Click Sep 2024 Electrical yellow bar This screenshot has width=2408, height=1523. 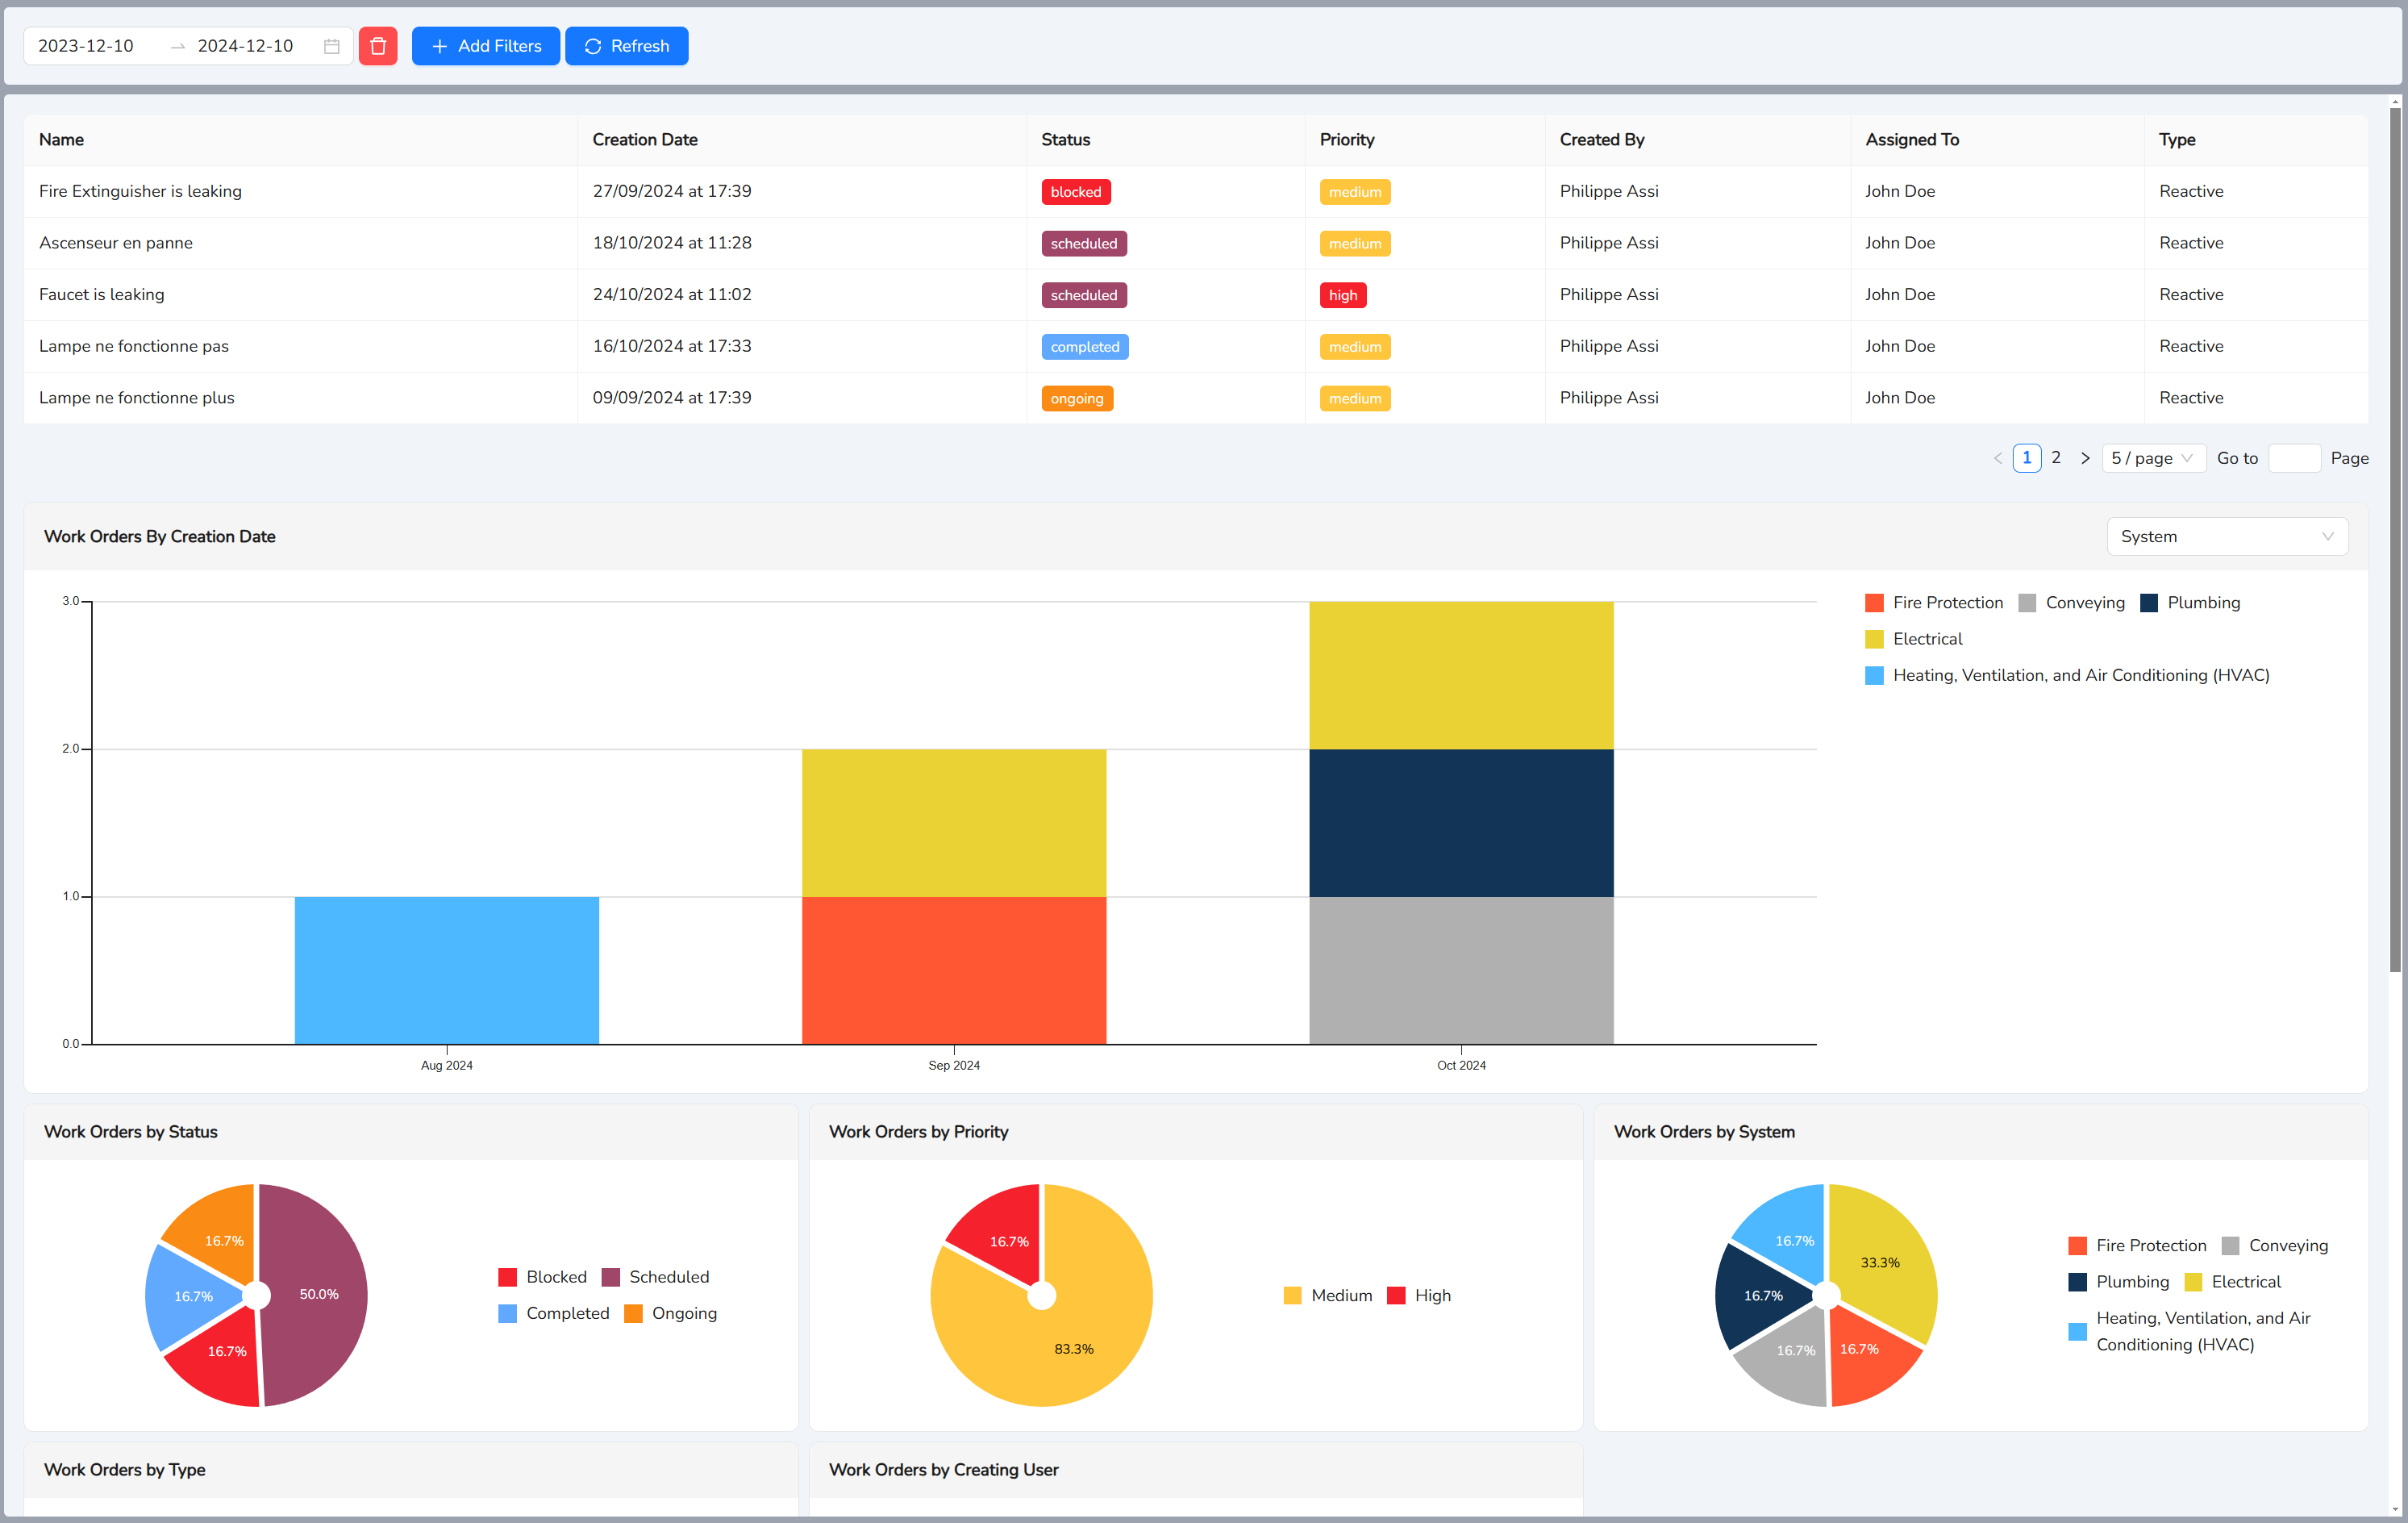coord(954,823)
